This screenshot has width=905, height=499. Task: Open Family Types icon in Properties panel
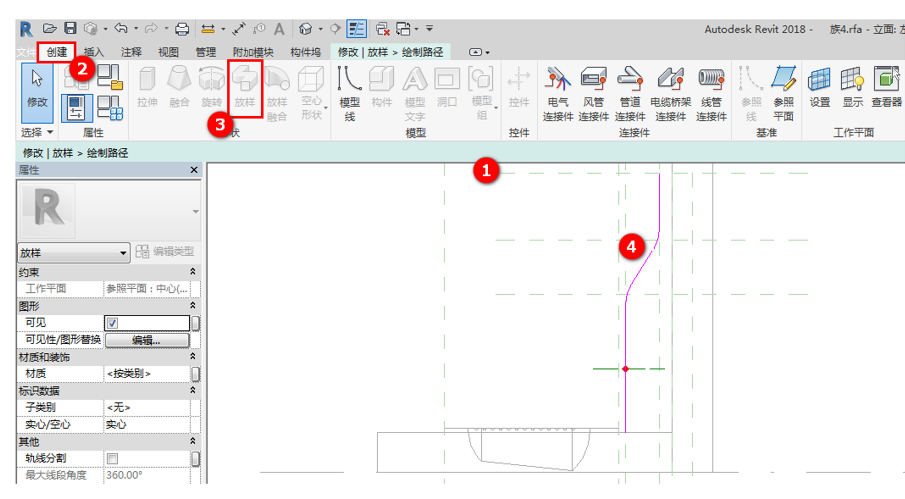click(x=110, y=108)
